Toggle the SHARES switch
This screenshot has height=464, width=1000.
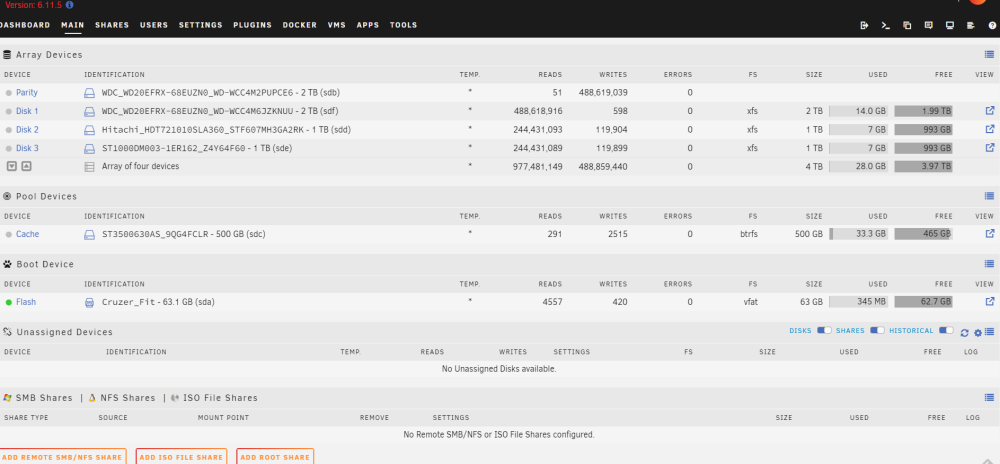coord(878,330)
